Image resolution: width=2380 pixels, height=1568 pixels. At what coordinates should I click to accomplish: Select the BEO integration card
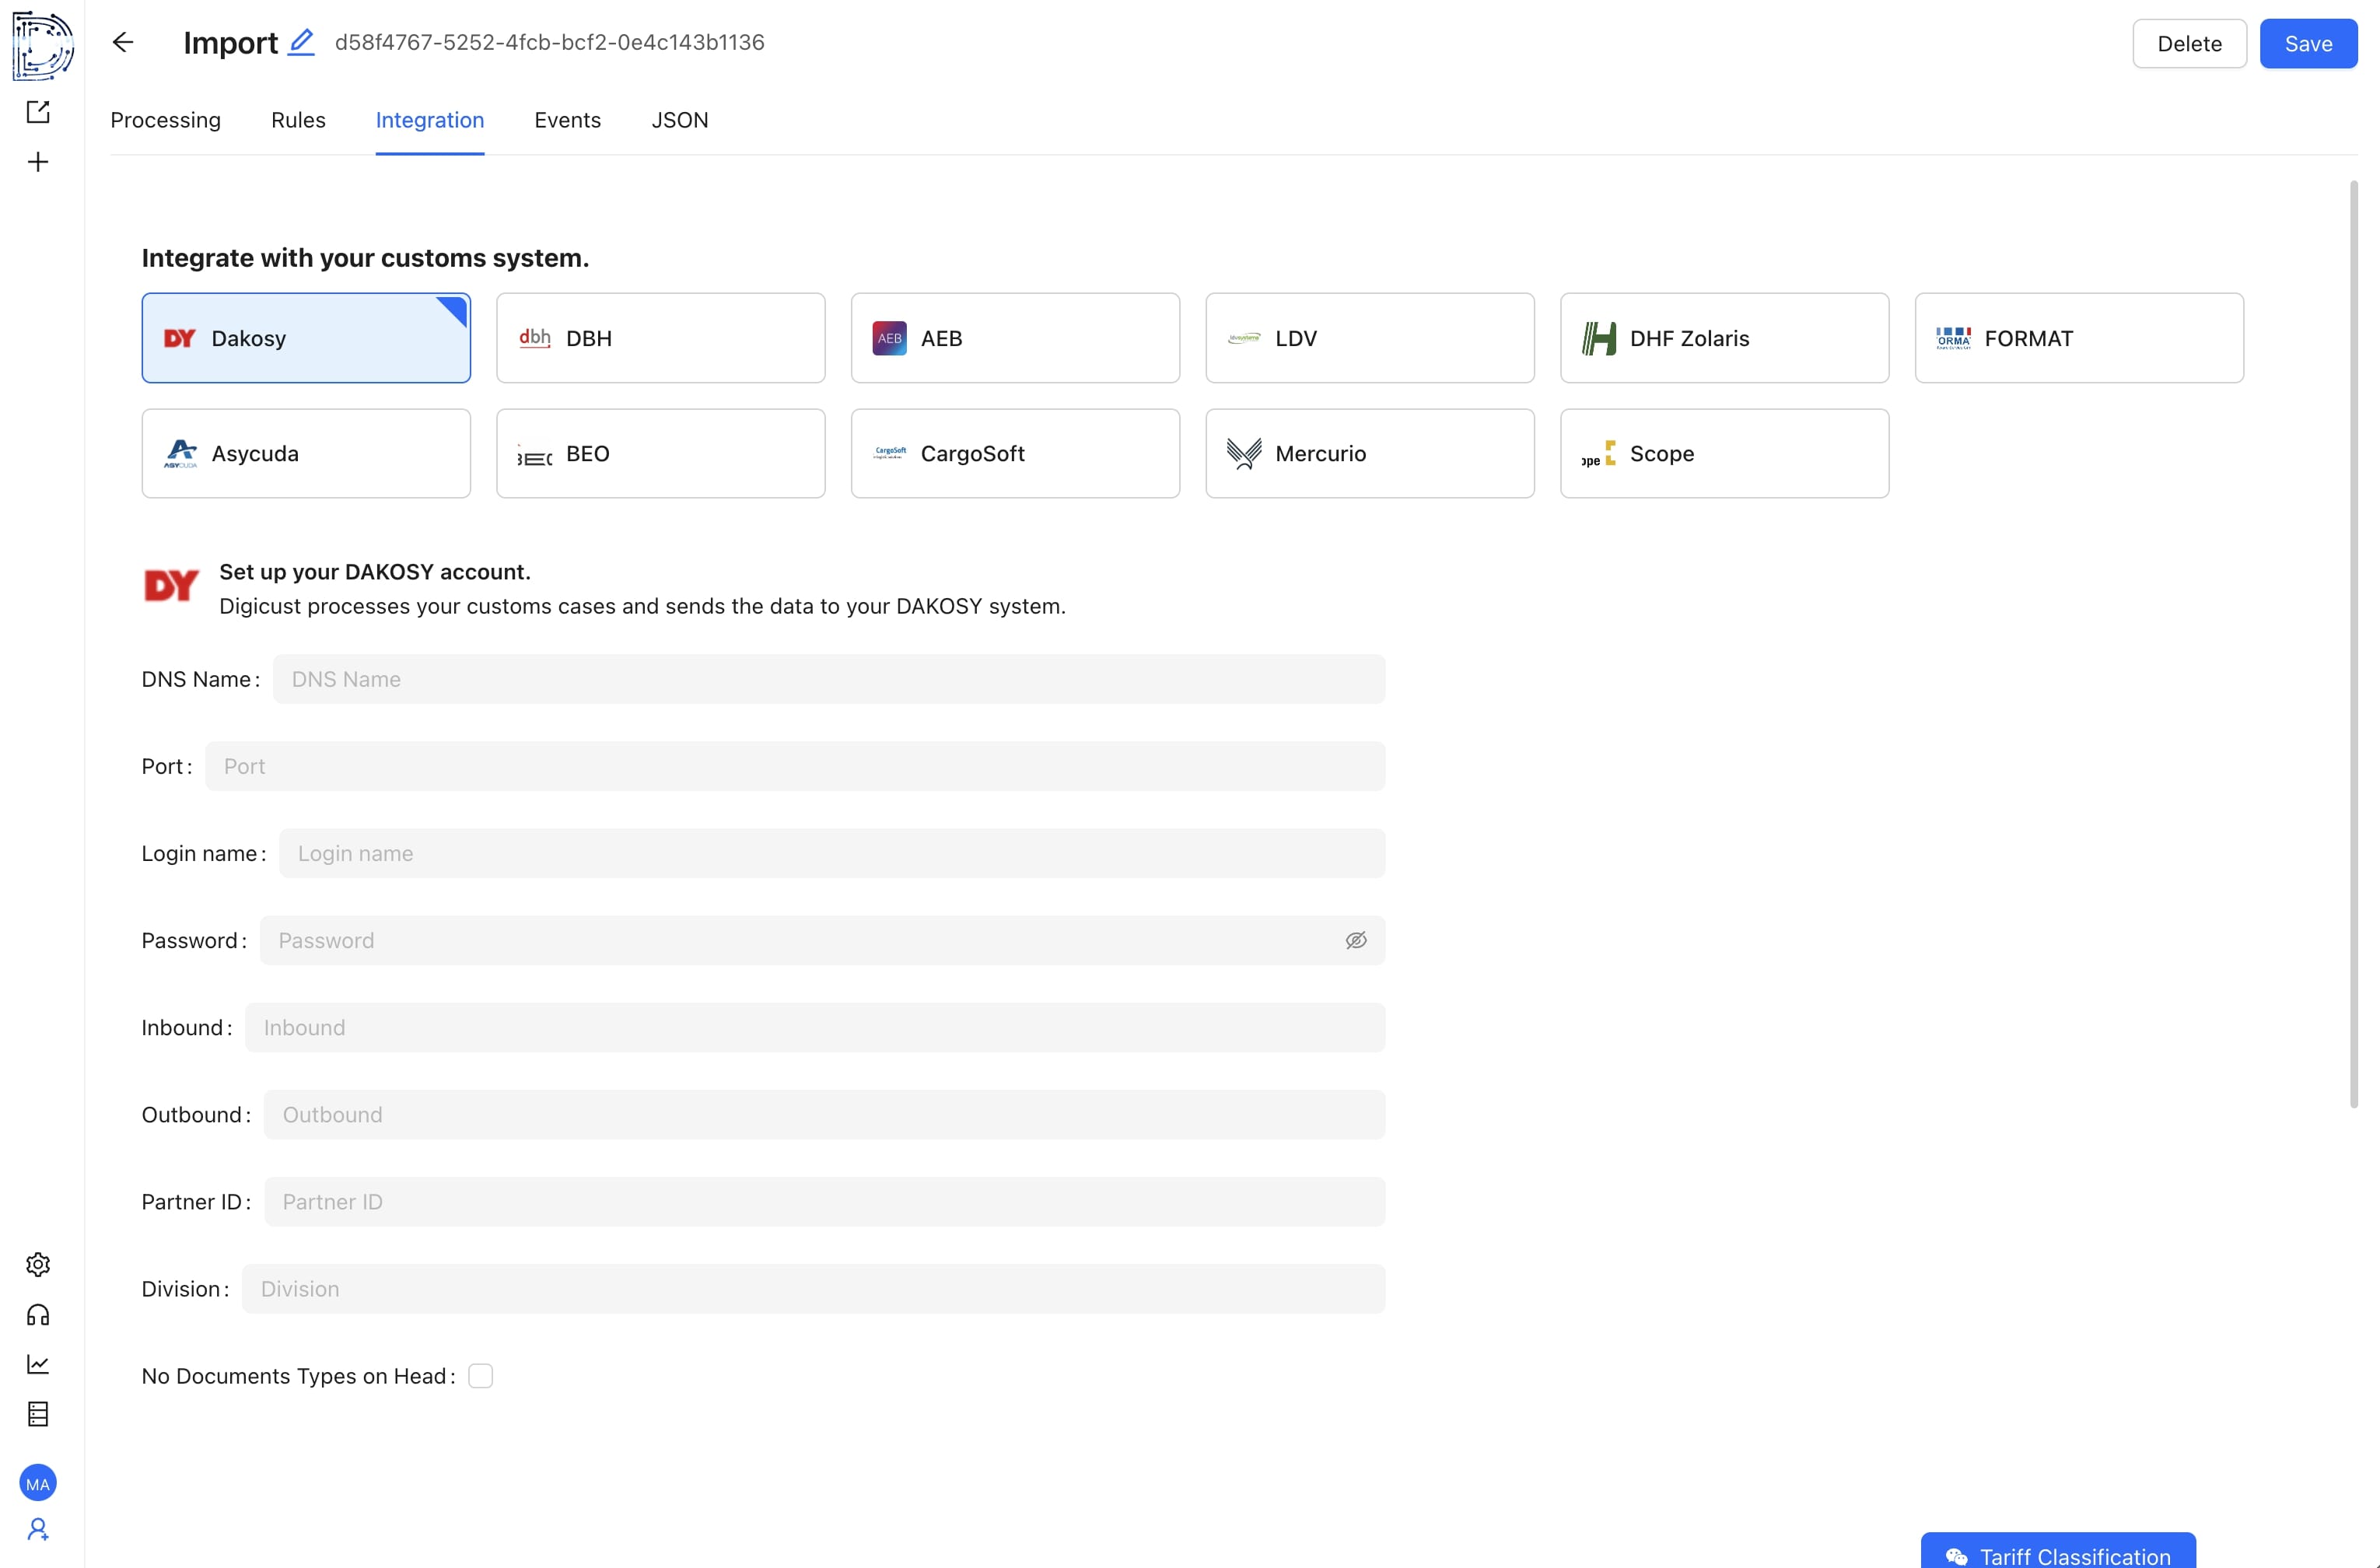coord(661,453)
